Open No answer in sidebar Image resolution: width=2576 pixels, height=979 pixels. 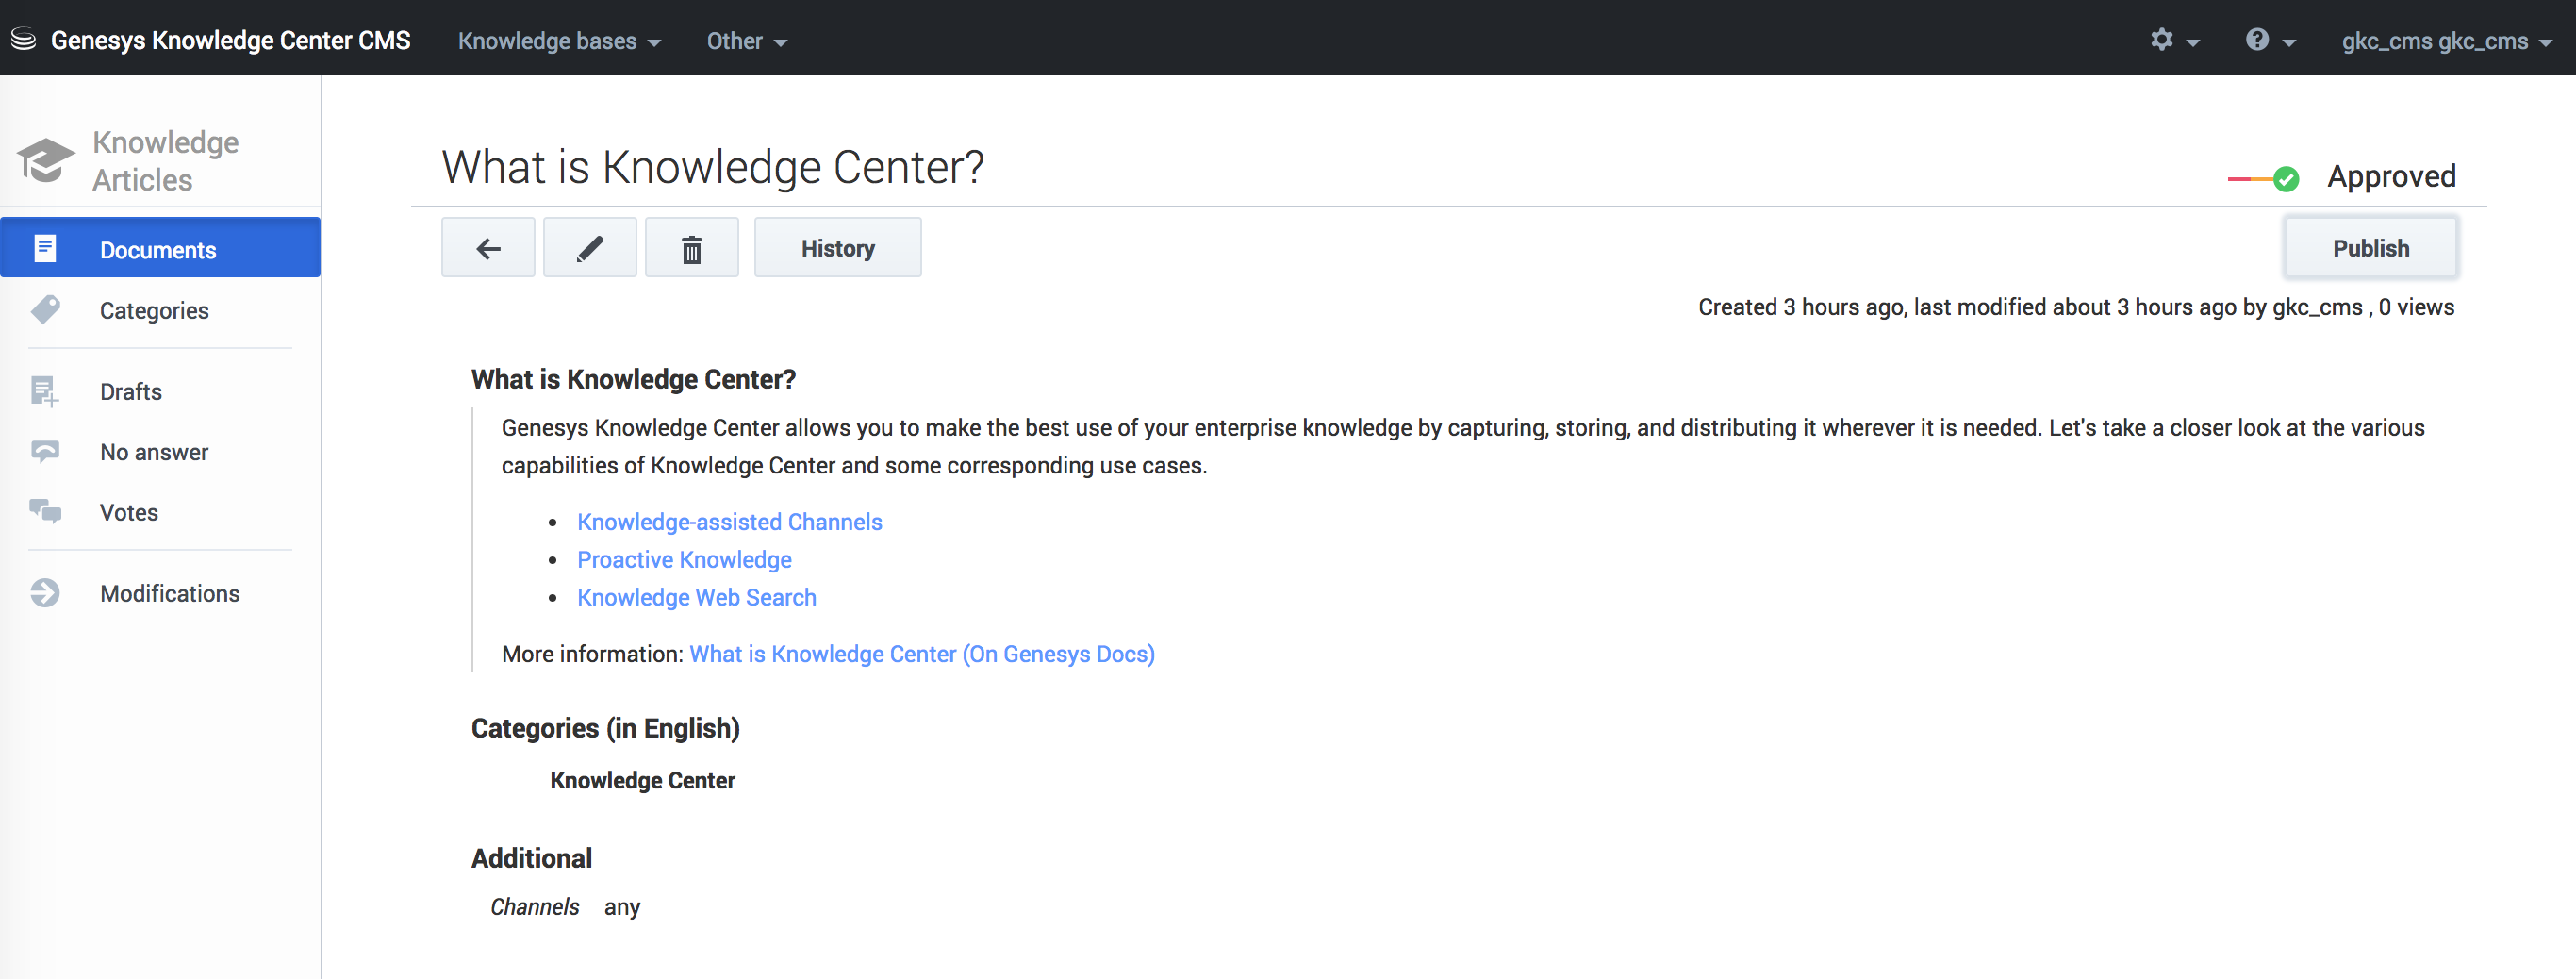tap(154, 452)
